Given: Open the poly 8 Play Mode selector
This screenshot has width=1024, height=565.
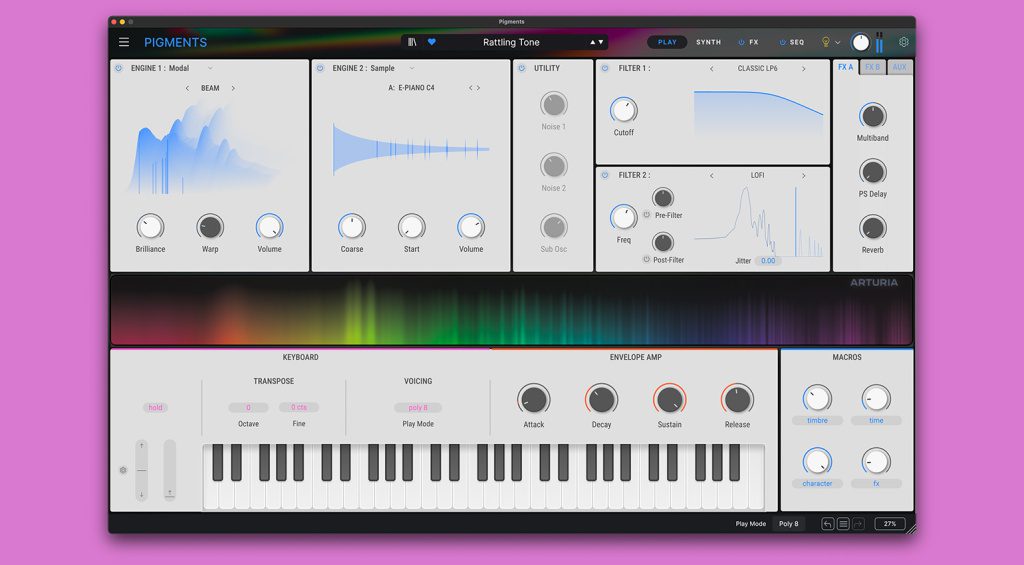Looking at the screenshot, I should pos(418,408).
